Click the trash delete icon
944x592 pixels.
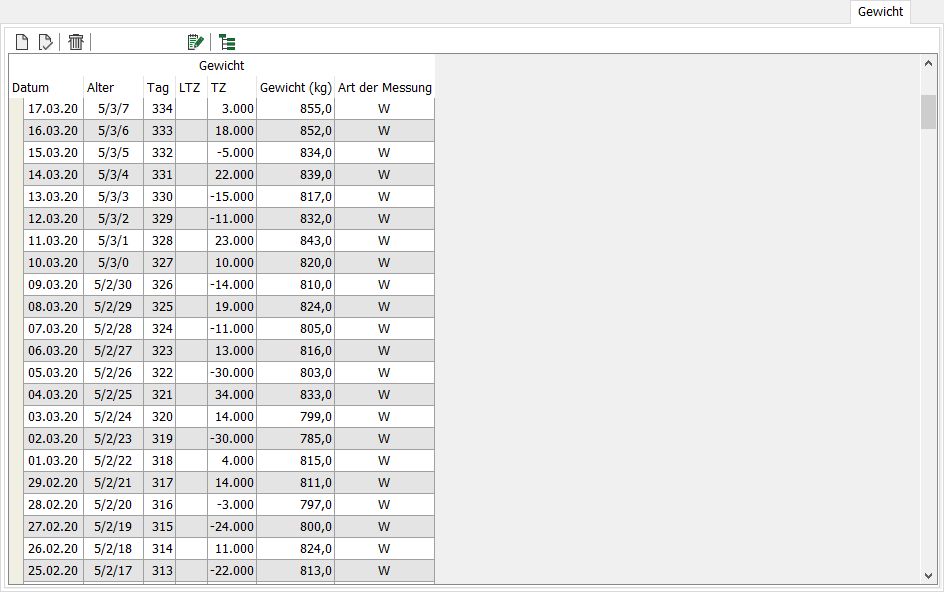pos(76,42)
